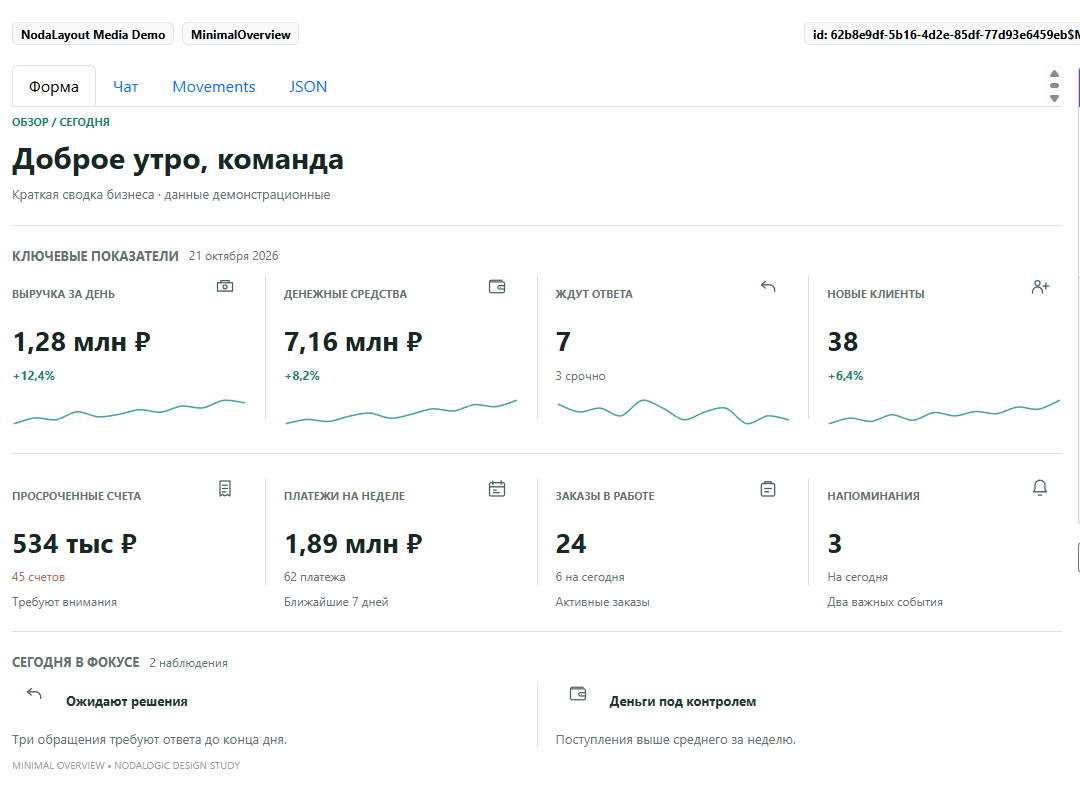Click the clipboard icon beside Заказы в работе
This screenshot has width=1080, height=804.
click(x=768, y=488)
